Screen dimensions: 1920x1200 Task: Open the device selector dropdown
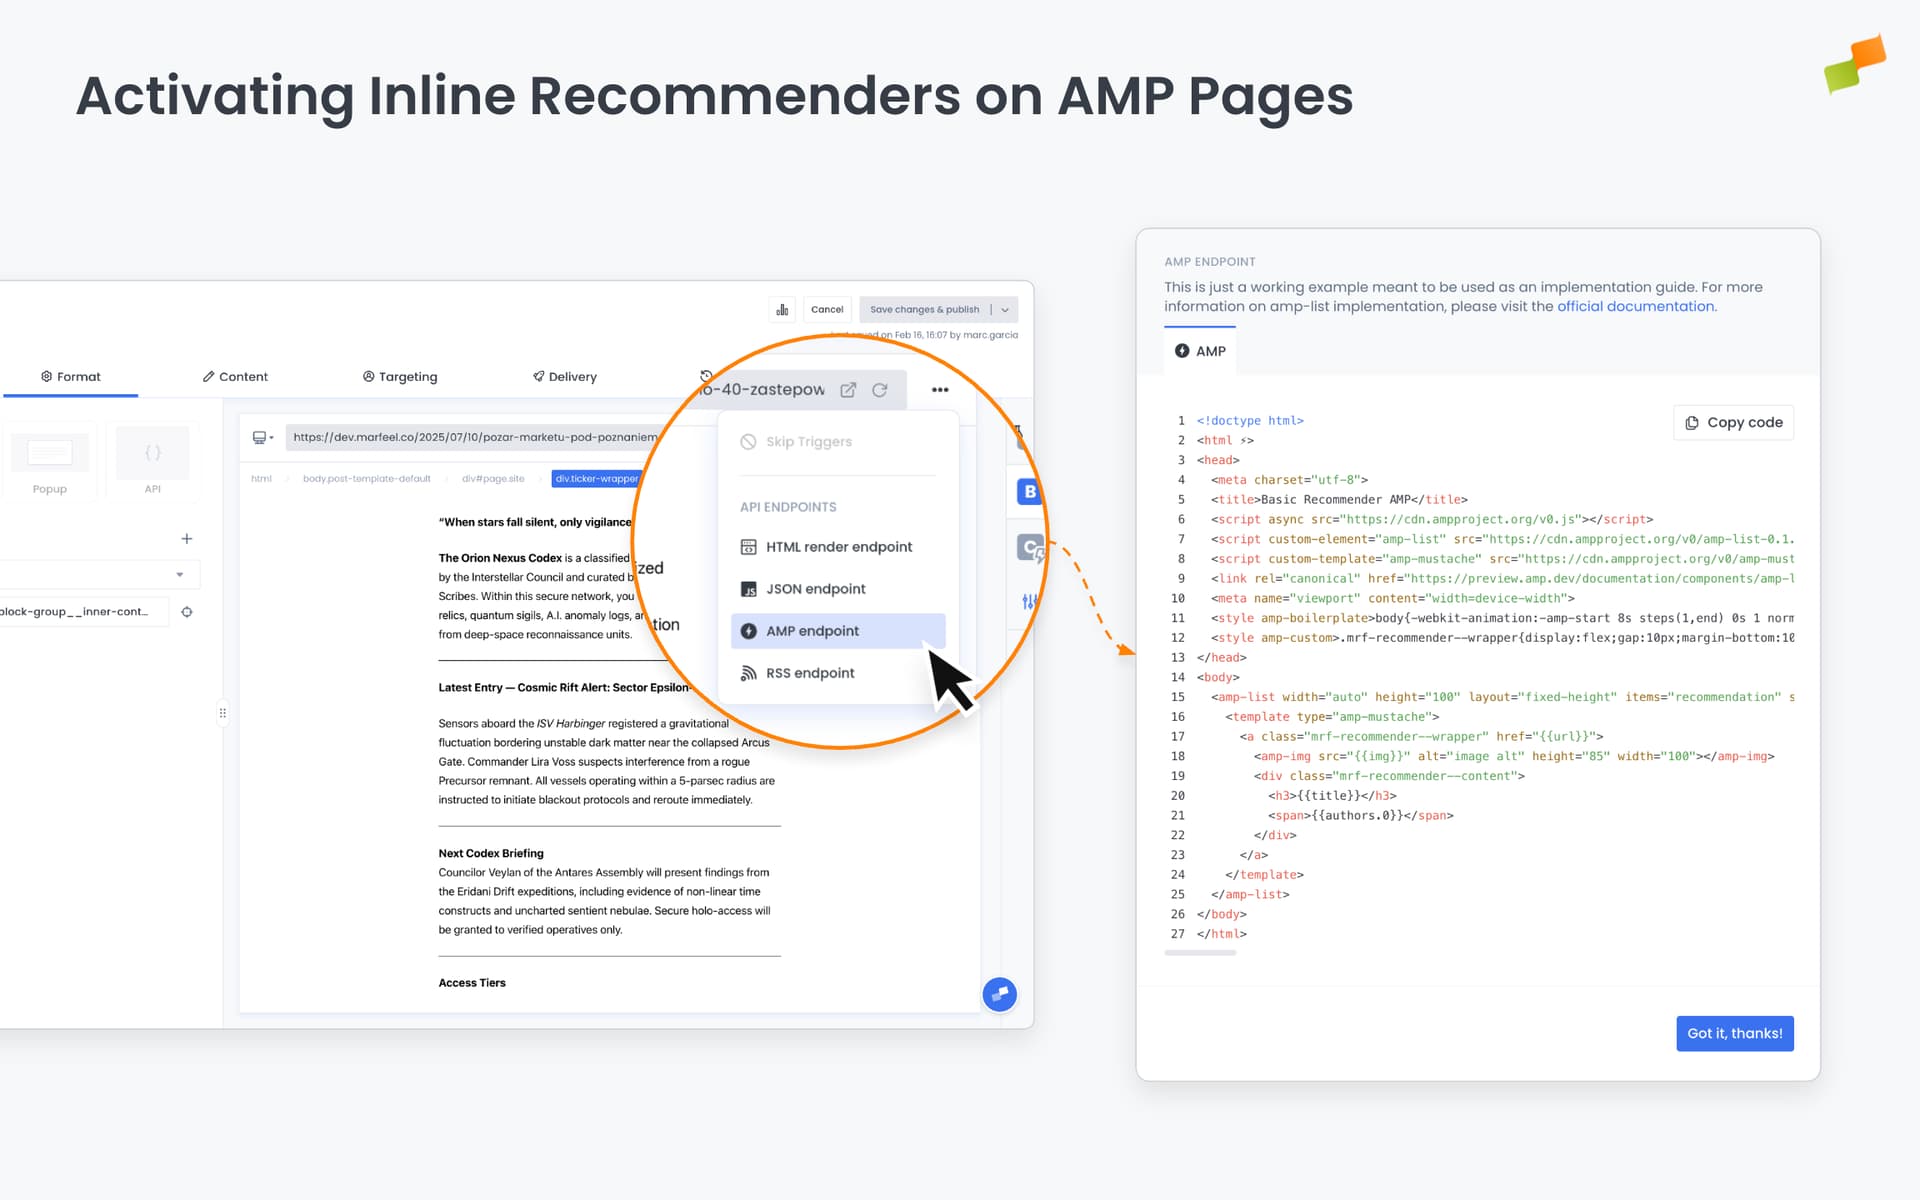(x=270, y=437)
